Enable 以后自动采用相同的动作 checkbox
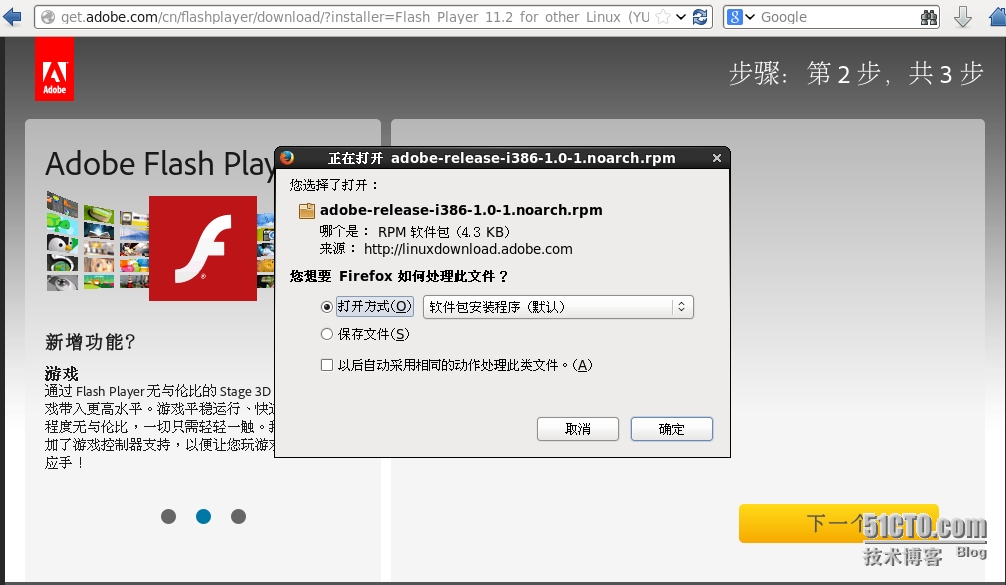 327,365
